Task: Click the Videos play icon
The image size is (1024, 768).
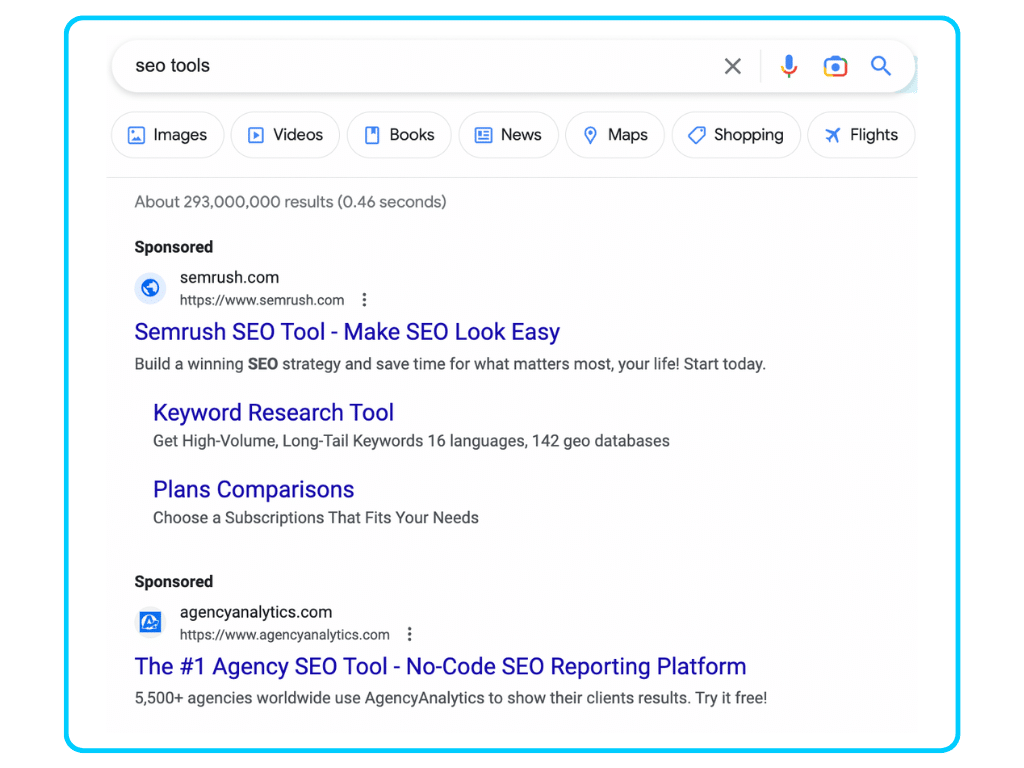Action: point(258,134)
